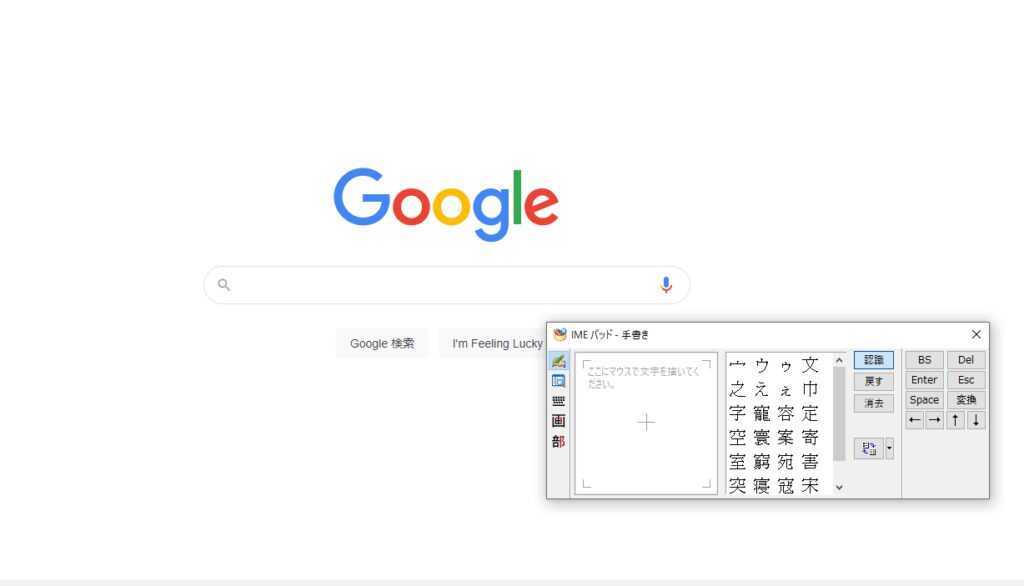Select the radical 部 lookup icon
The height and width of the screenshot is (586, 1024).
[x=558, y=442]
